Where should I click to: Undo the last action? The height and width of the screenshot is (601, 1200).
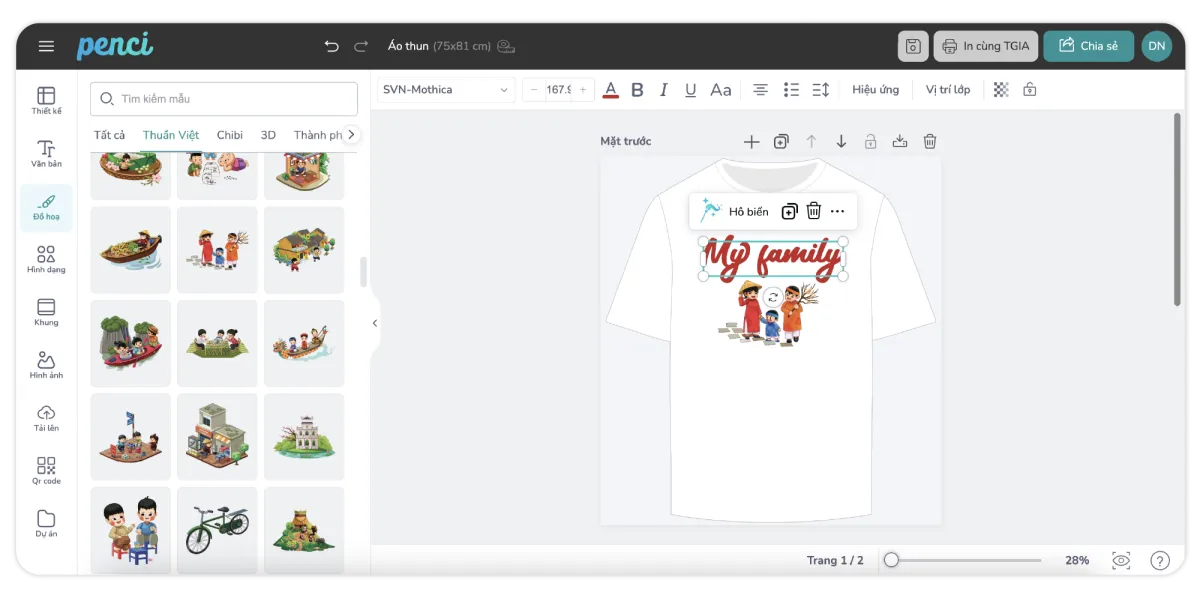(x=332, y=46)
